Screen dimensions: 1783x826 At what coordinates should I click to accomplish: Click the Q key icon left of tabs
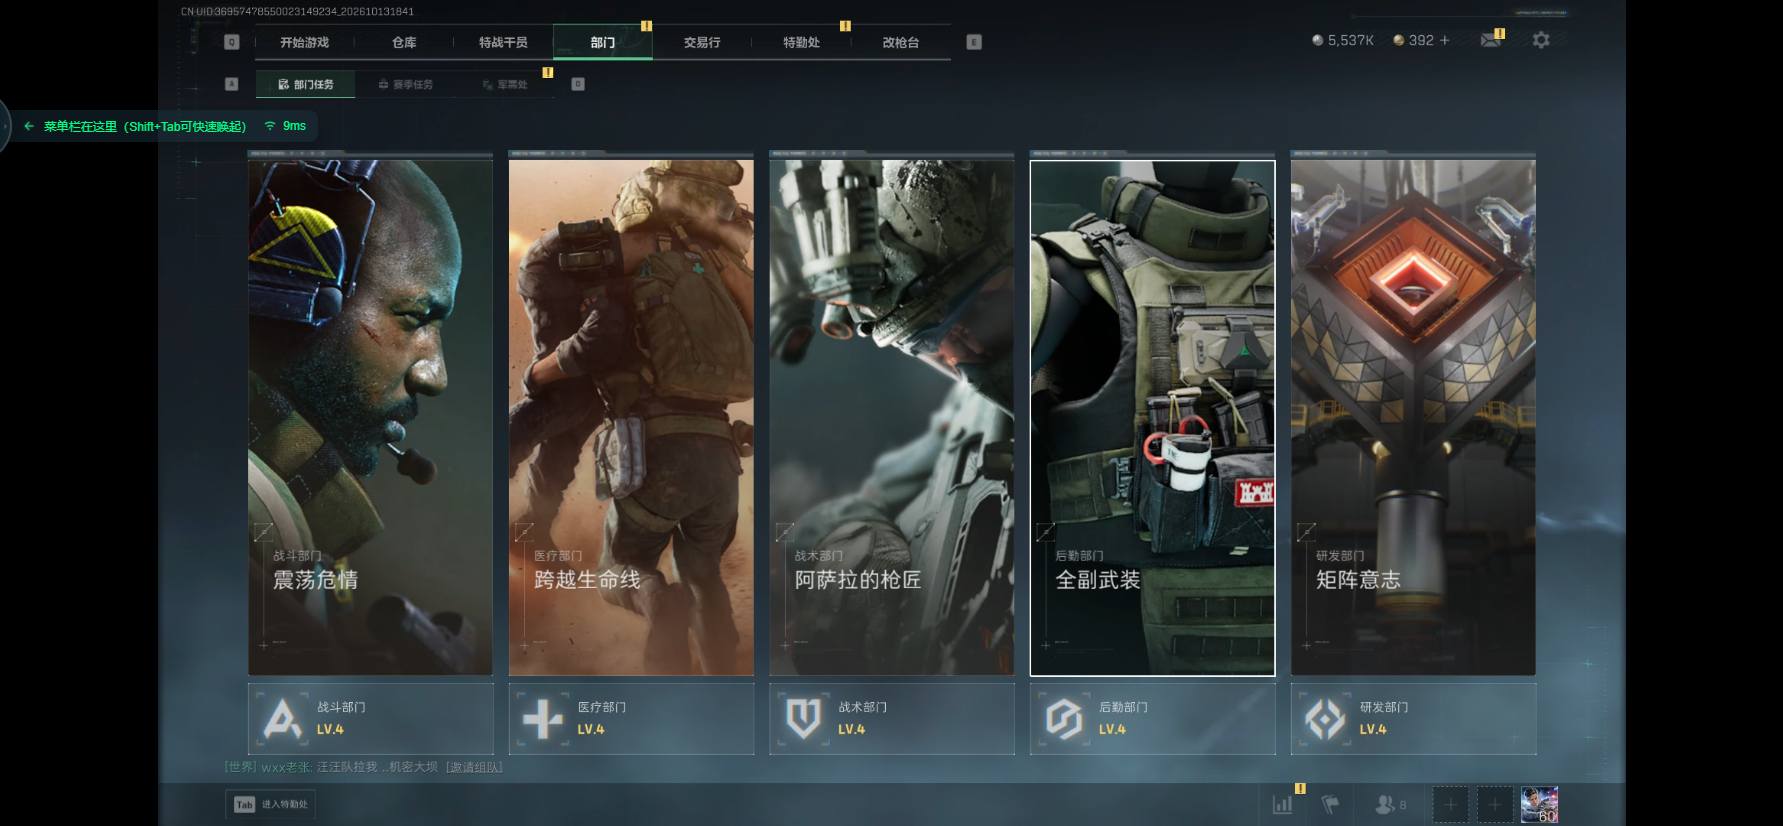click(232, 42)
